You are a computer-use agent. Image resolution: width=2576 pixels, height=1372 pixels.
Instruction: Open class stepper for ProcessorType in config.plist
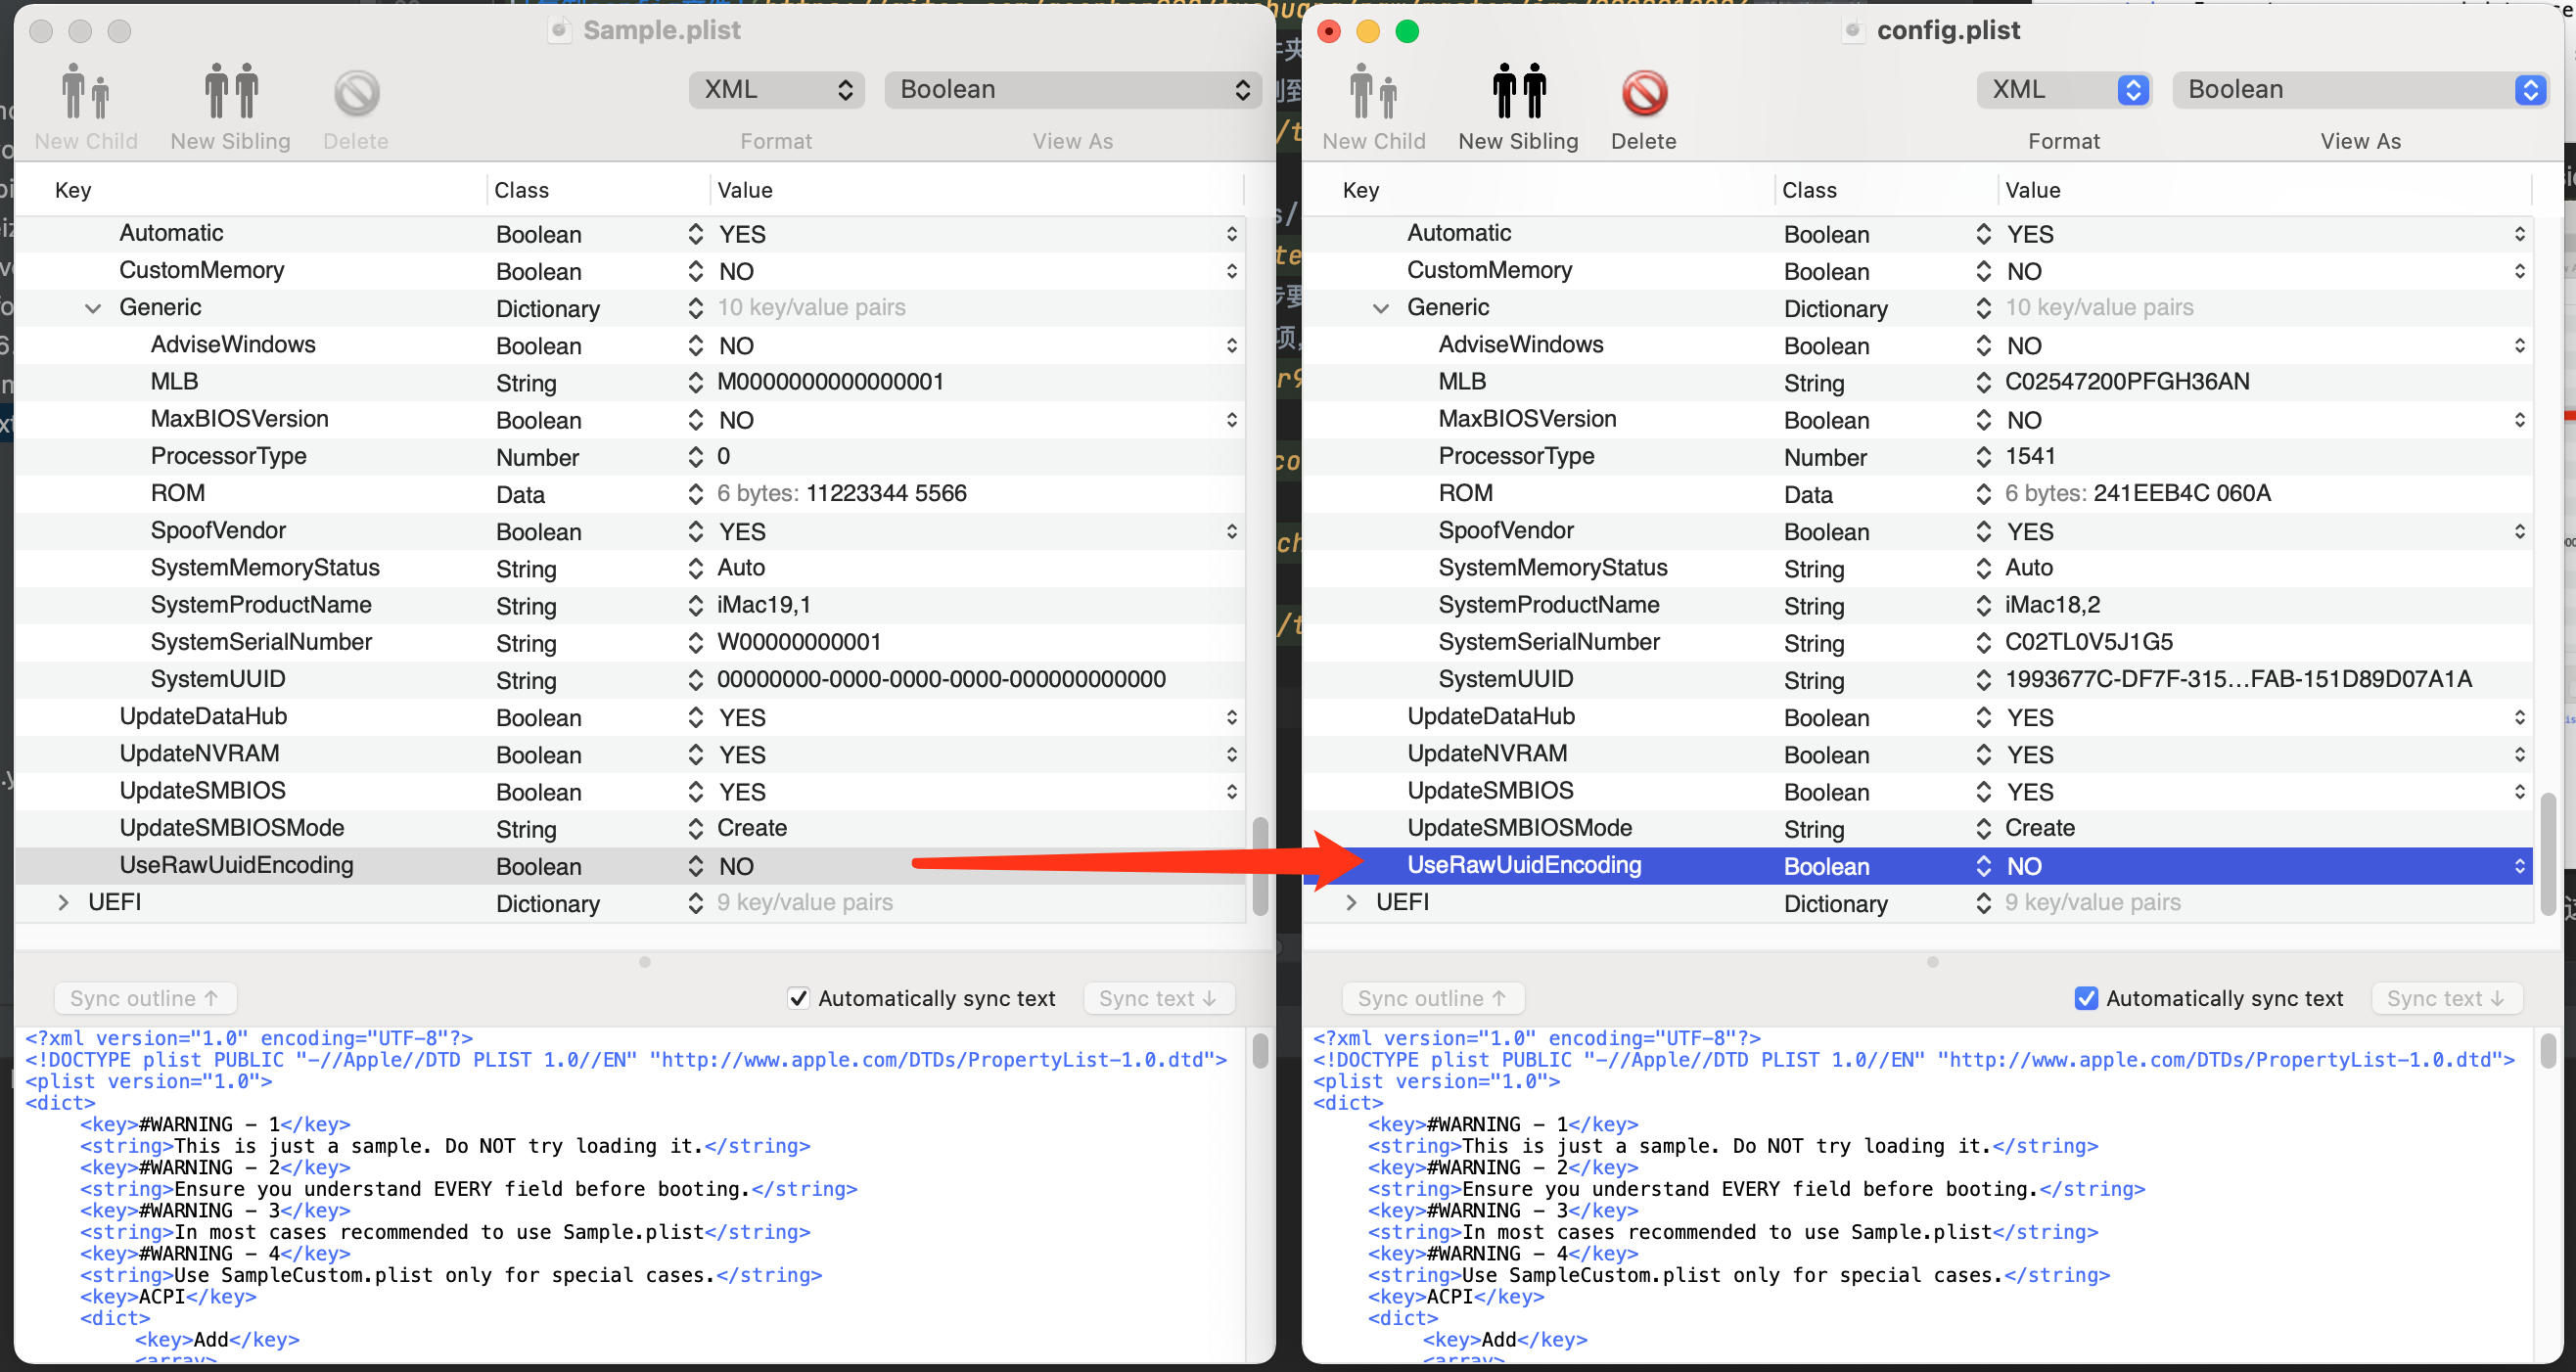point(1983,457)
